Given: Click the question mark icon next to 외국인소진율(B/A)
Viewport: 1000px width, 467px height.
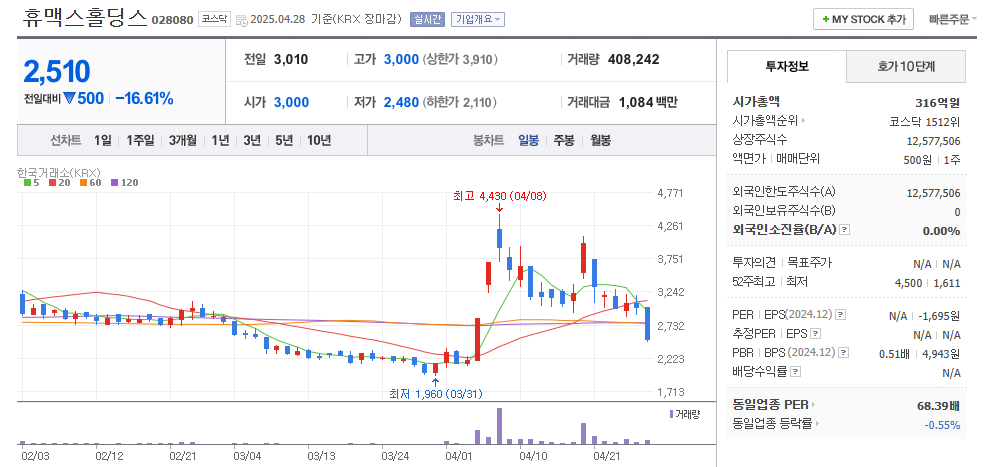Looking at the screenshot, I should coord(844,230).
